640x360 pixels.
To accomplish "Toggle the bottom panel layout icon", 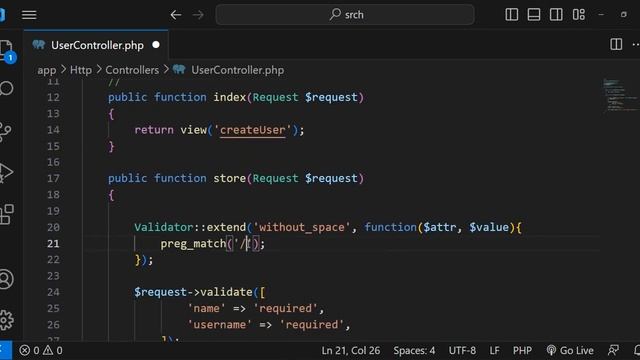I will [x=534, y=15].
